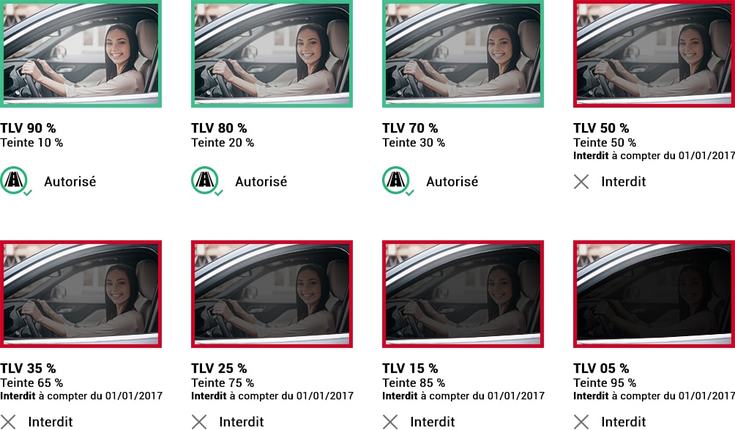Image resolution: width=735 pixels, height=430 pixels.
Task: Open the TLV 90 % car window photo
Action: (81, 53)
